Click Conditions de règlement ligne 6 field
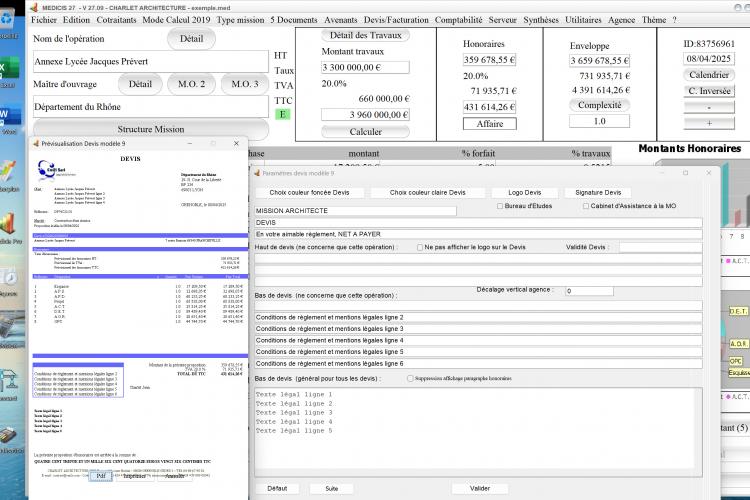Image resolution: width=750 pixels, height=500 pixels. click(478, 364)
